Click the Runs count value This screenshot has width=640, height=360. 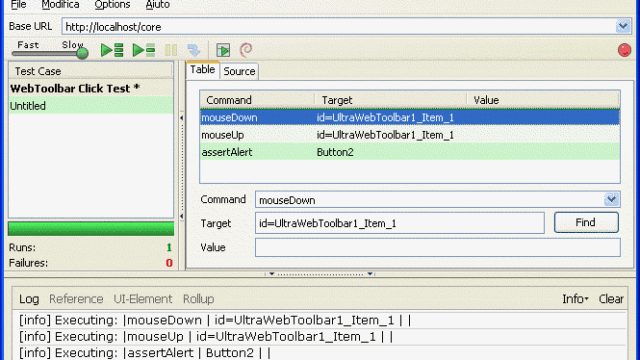(x=169, y=247)
